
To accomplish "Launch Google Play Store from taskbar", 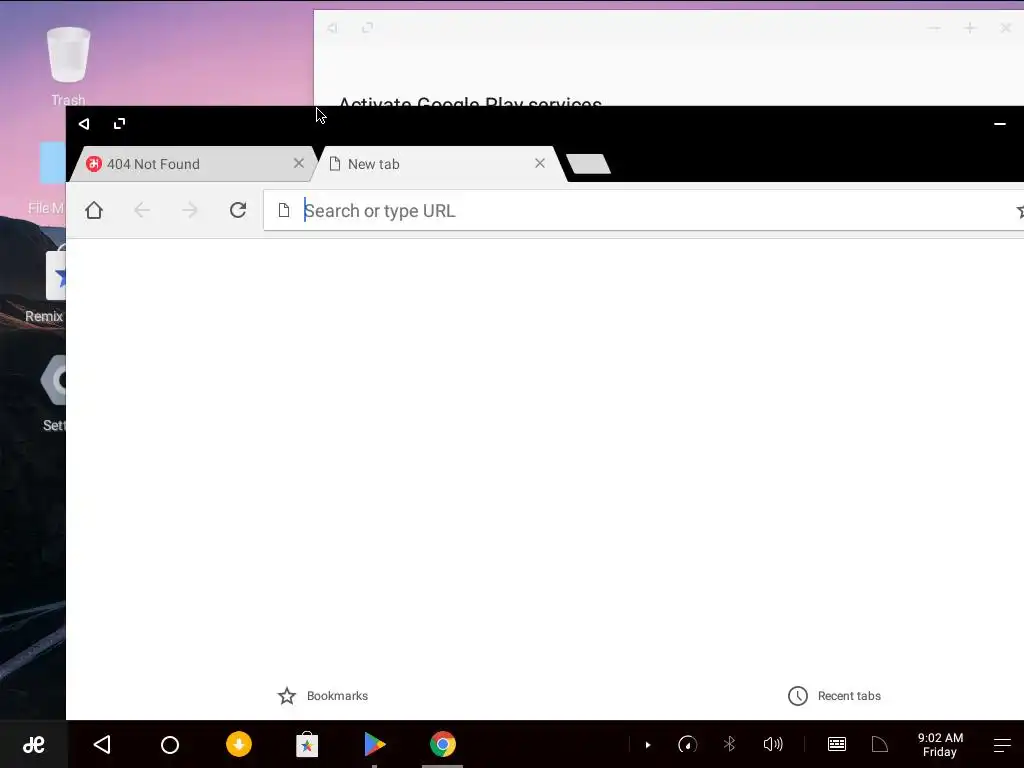I will pyautogui.click(x=374, y=744).
